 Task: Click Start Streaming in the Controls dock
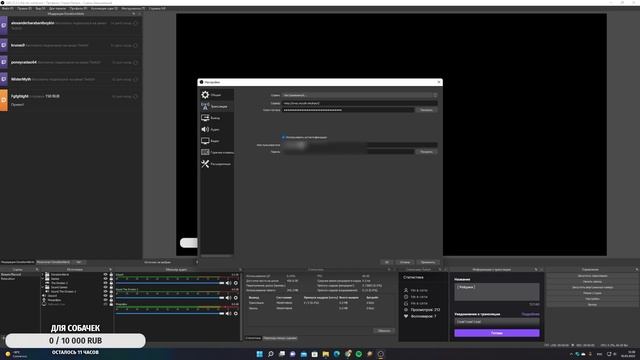click(592, 276)
